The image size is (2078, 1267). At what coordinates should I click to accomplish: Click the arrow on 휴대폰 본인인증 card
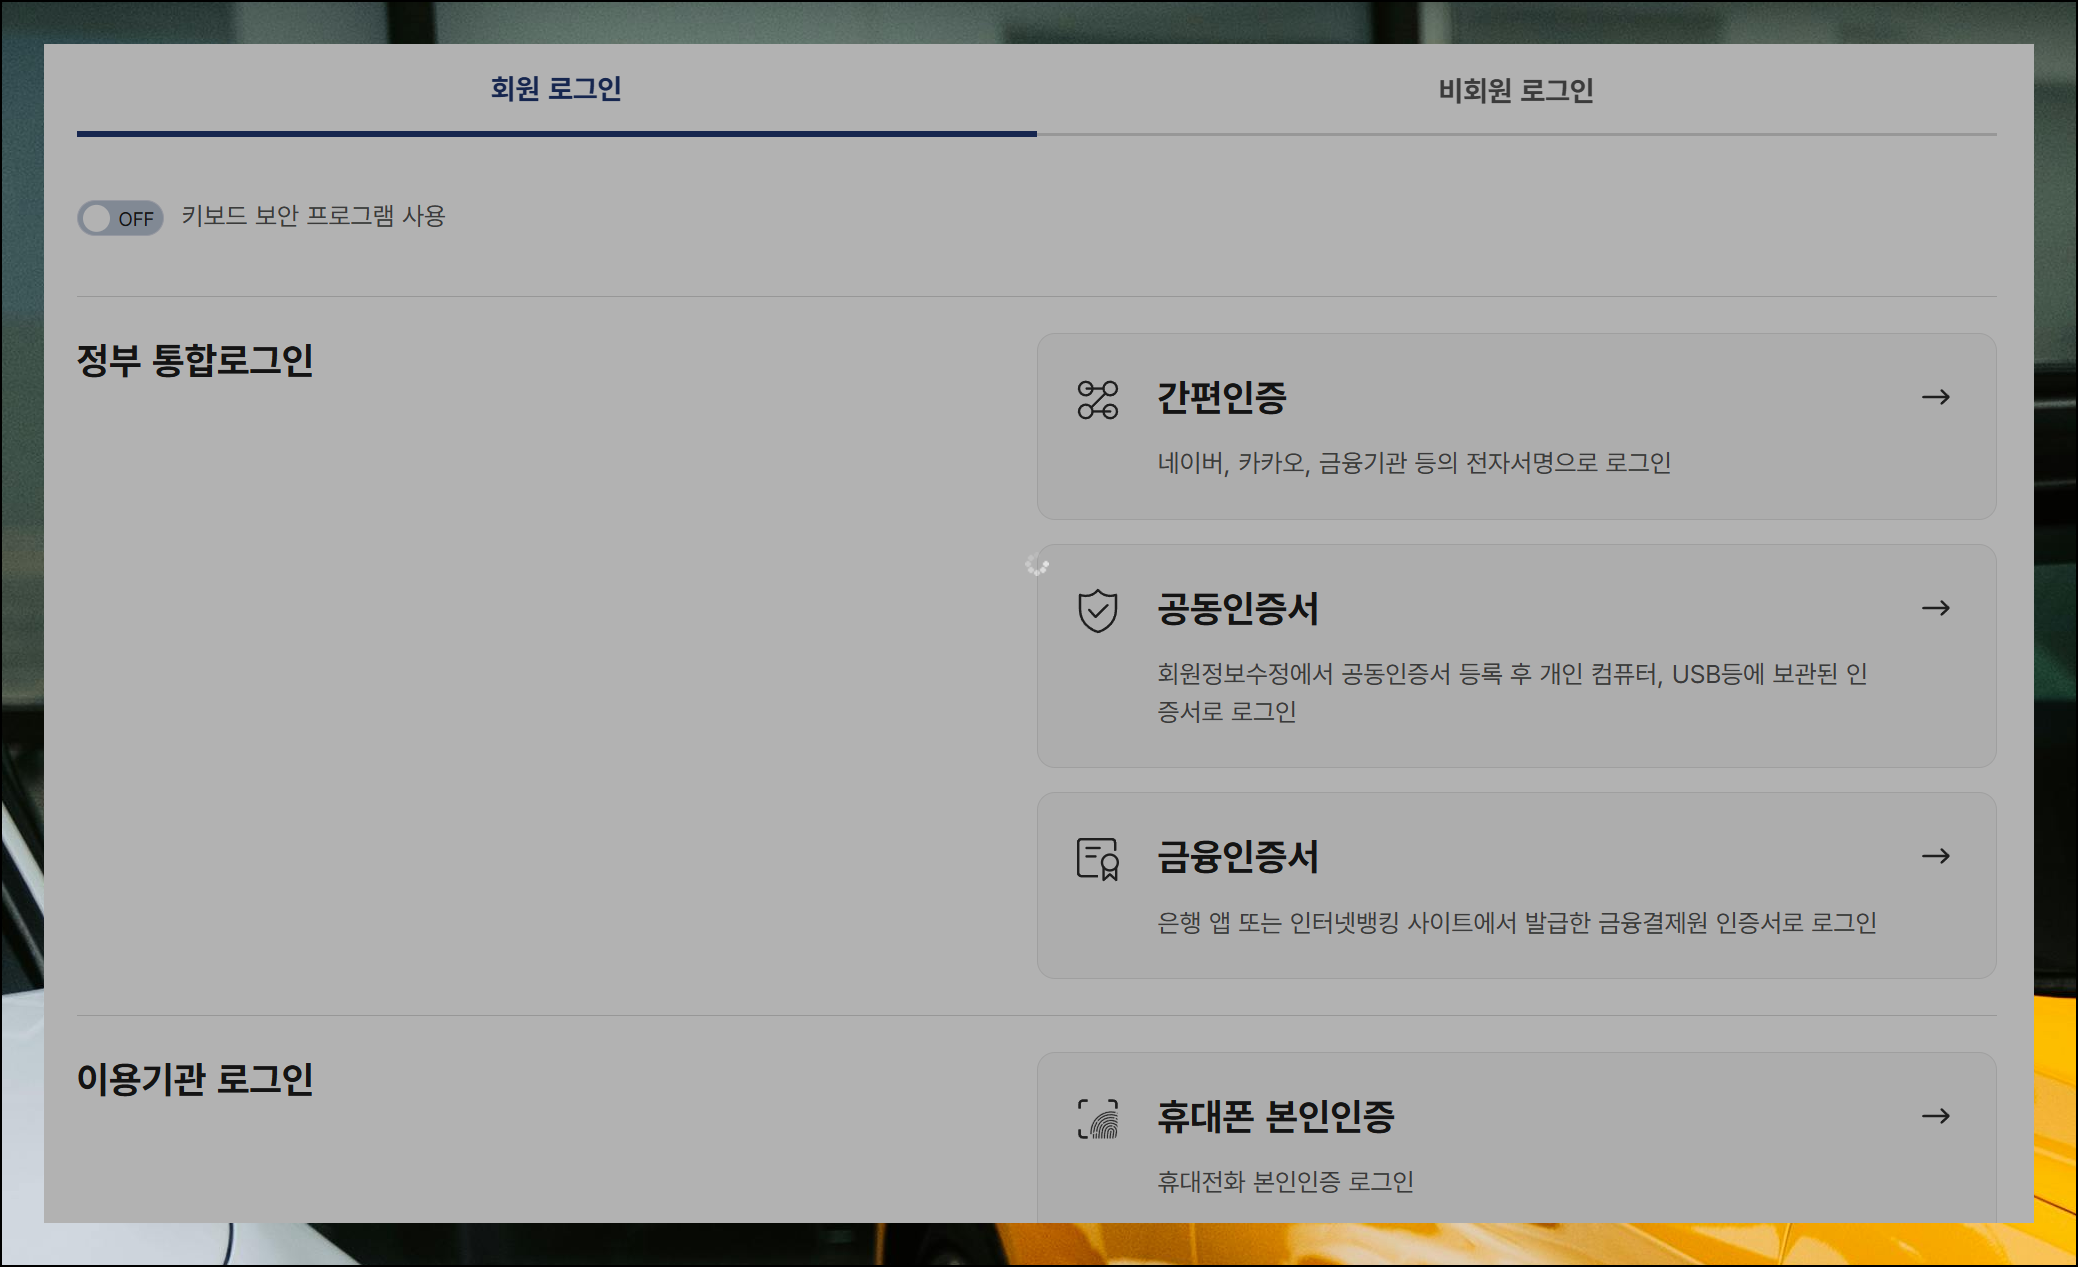pyautogui.click(x=1935, y=1116)
